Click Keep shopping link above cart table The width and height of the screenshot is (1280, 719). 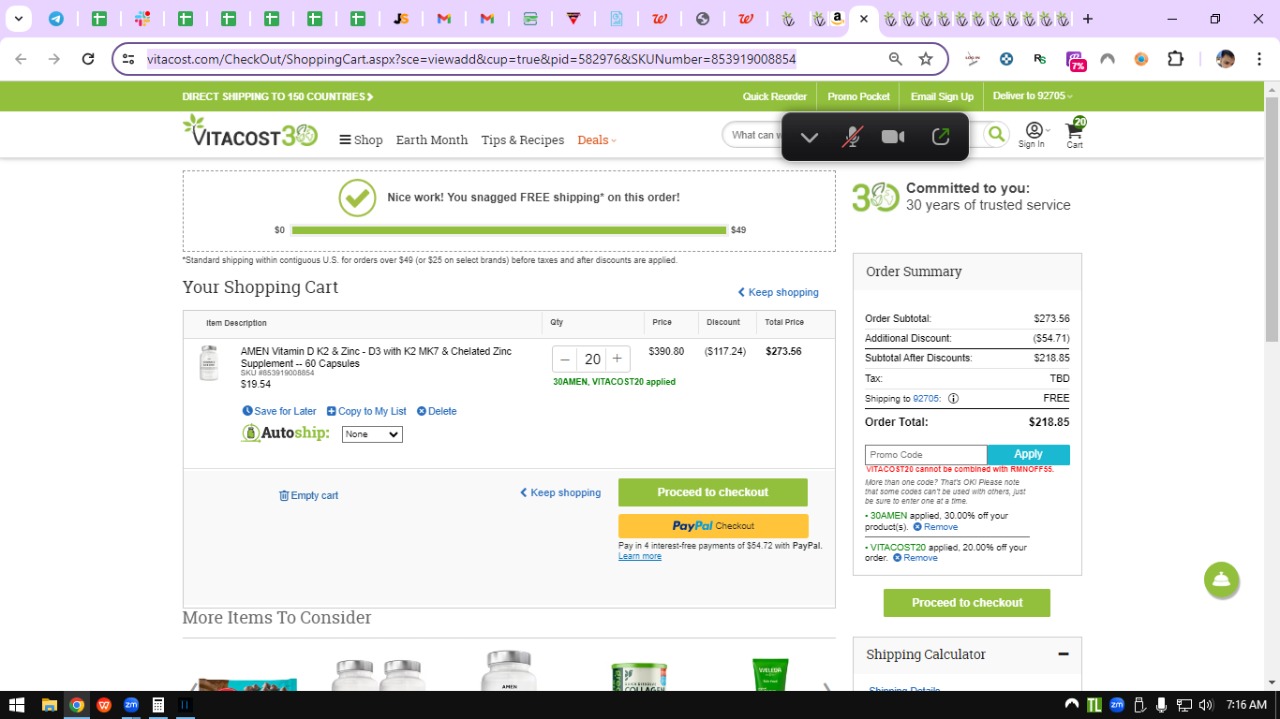[x=778, y=292]
